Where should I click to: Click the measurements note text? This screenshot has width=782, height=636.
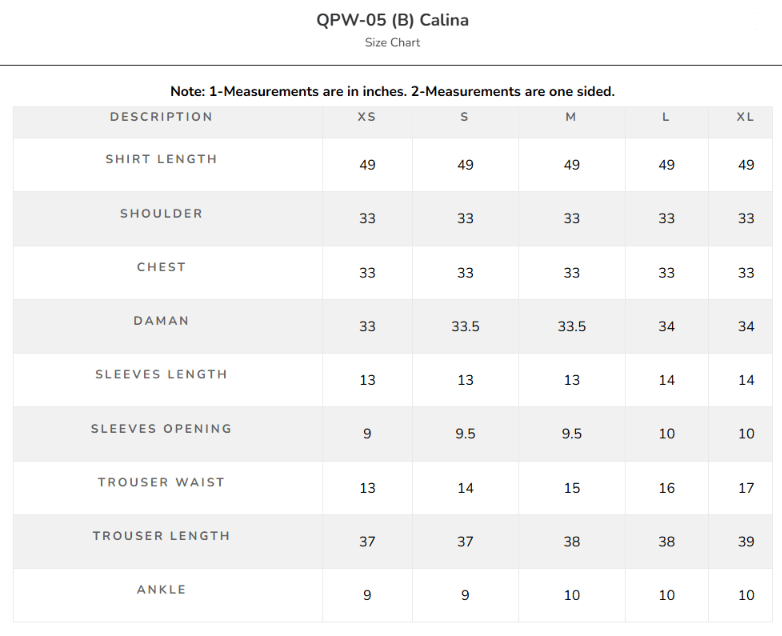(x=392, y=91)
